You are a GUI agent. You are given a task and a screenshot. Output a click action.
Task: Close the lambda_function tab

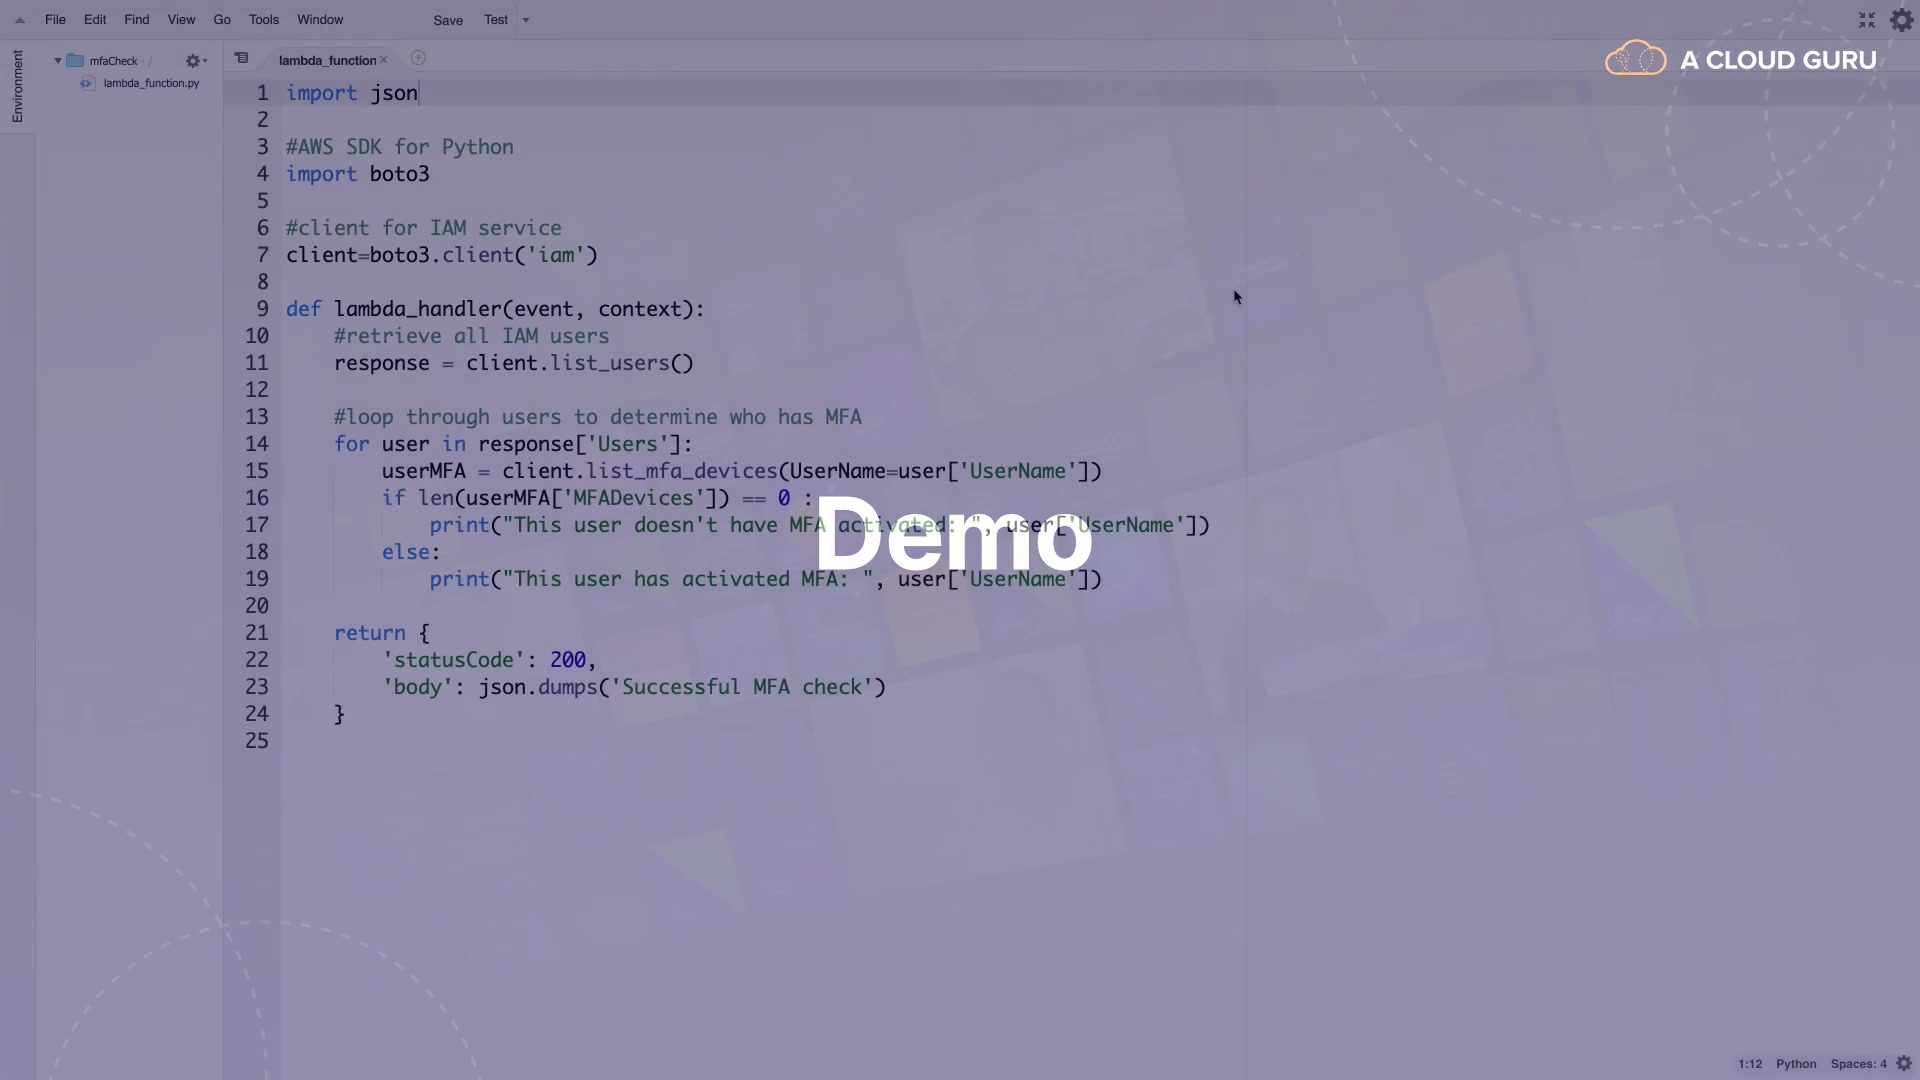click(x=384, y=61)
